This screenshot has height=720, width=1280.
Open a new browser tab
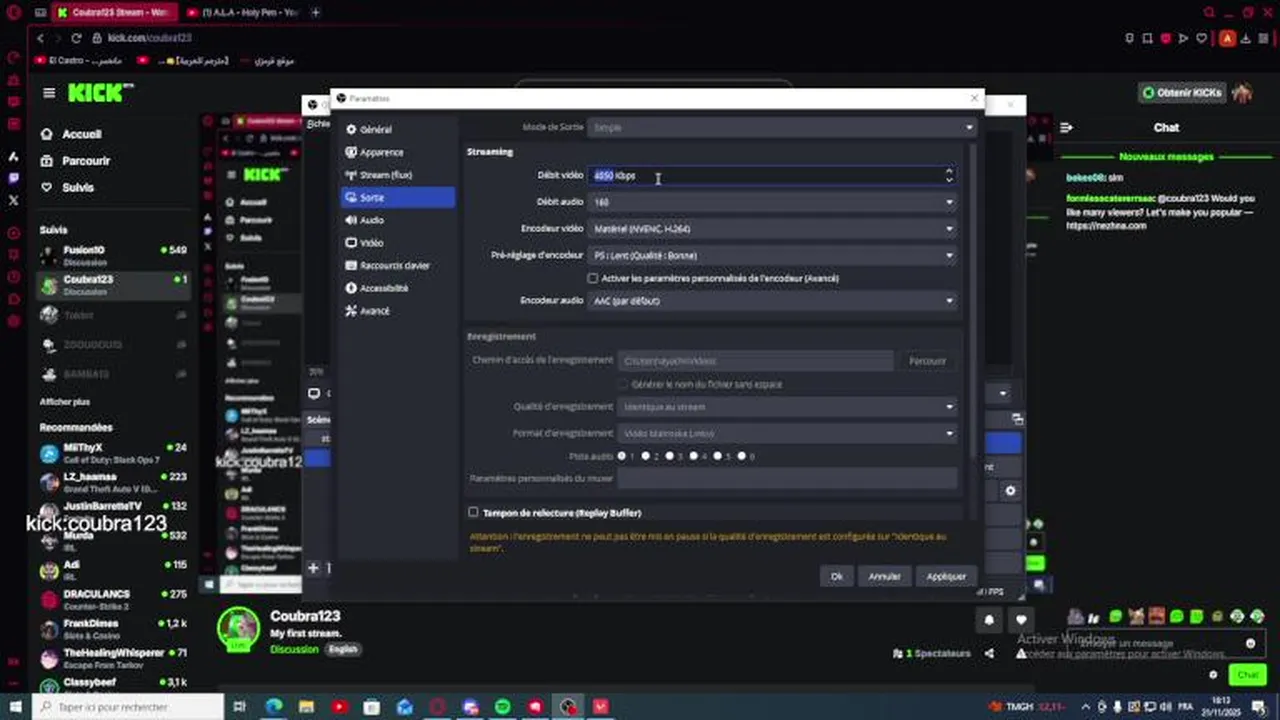coord(316,13)
